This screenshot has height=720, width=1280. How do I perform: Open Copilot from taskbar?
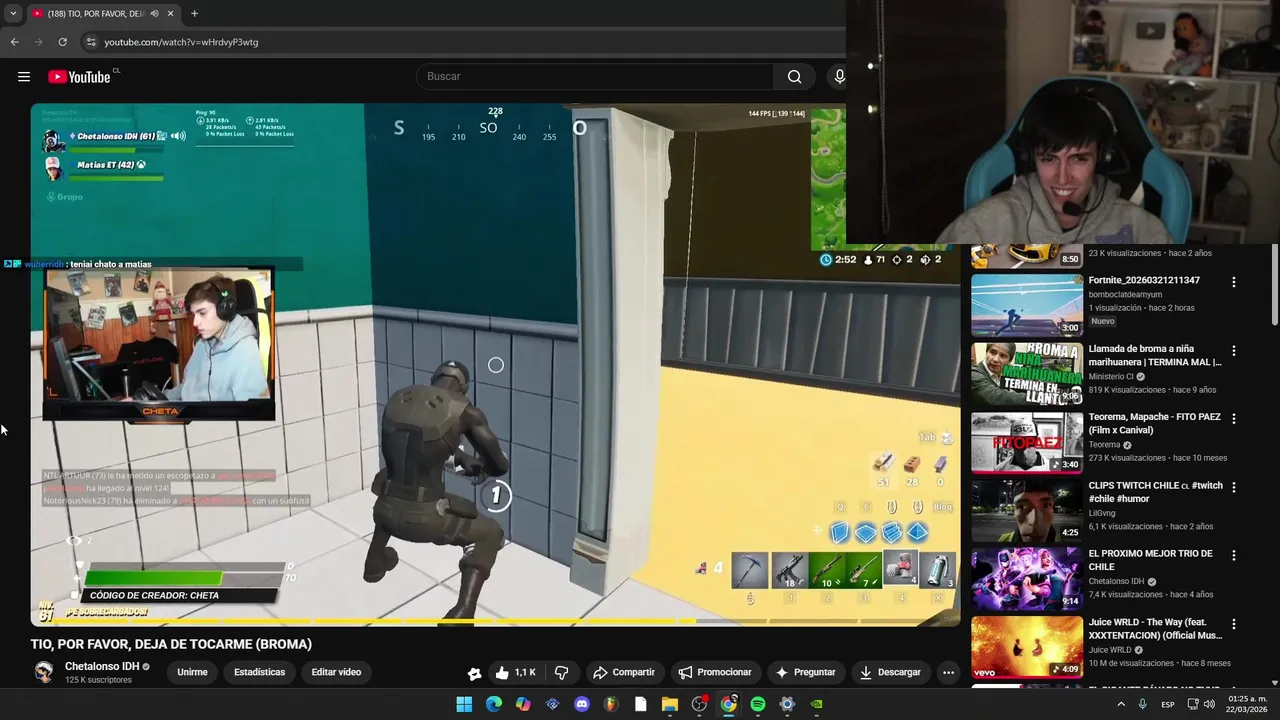pyautogui.click(x=523, y=704)
